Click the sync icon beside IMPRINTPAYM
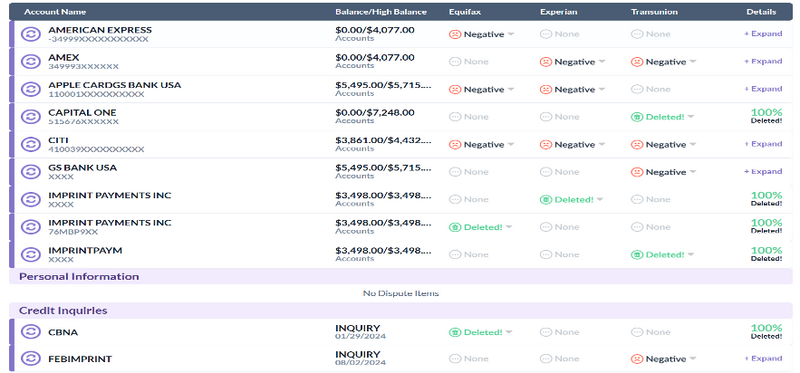This screenshot has height=373, width=800. (31, 255)
